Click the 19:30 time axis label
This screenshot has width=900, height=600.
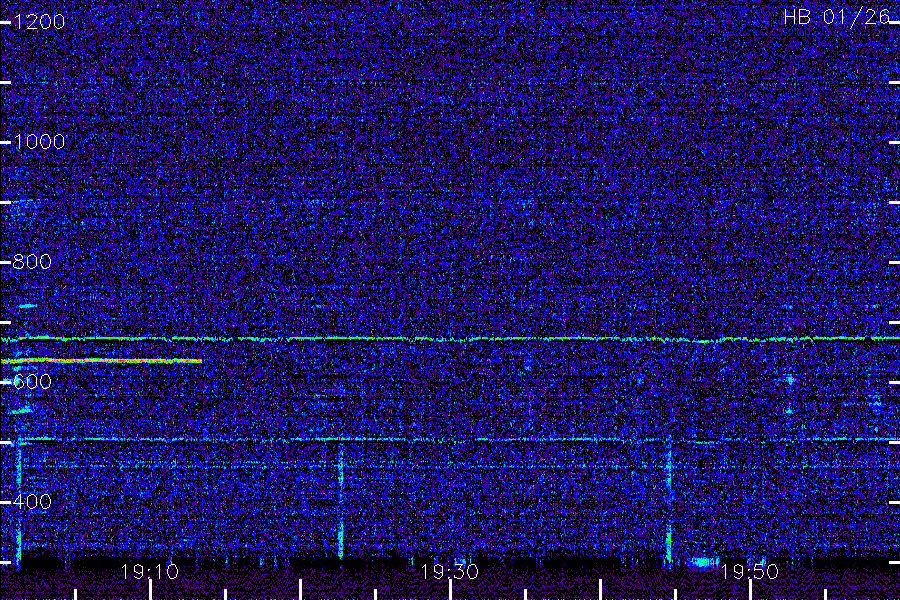[449, 572]
